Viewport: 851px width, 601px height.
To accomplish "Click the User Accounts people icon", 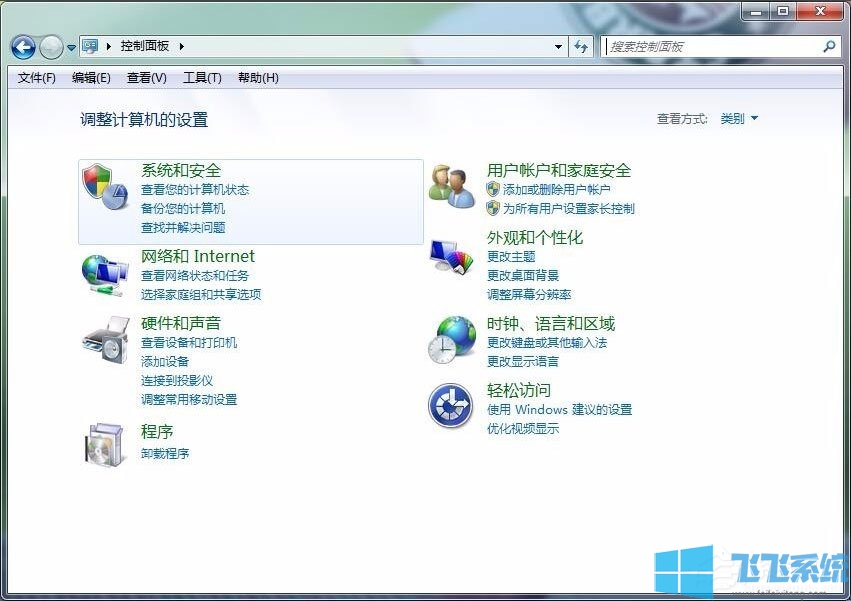I will click(451, 186).
